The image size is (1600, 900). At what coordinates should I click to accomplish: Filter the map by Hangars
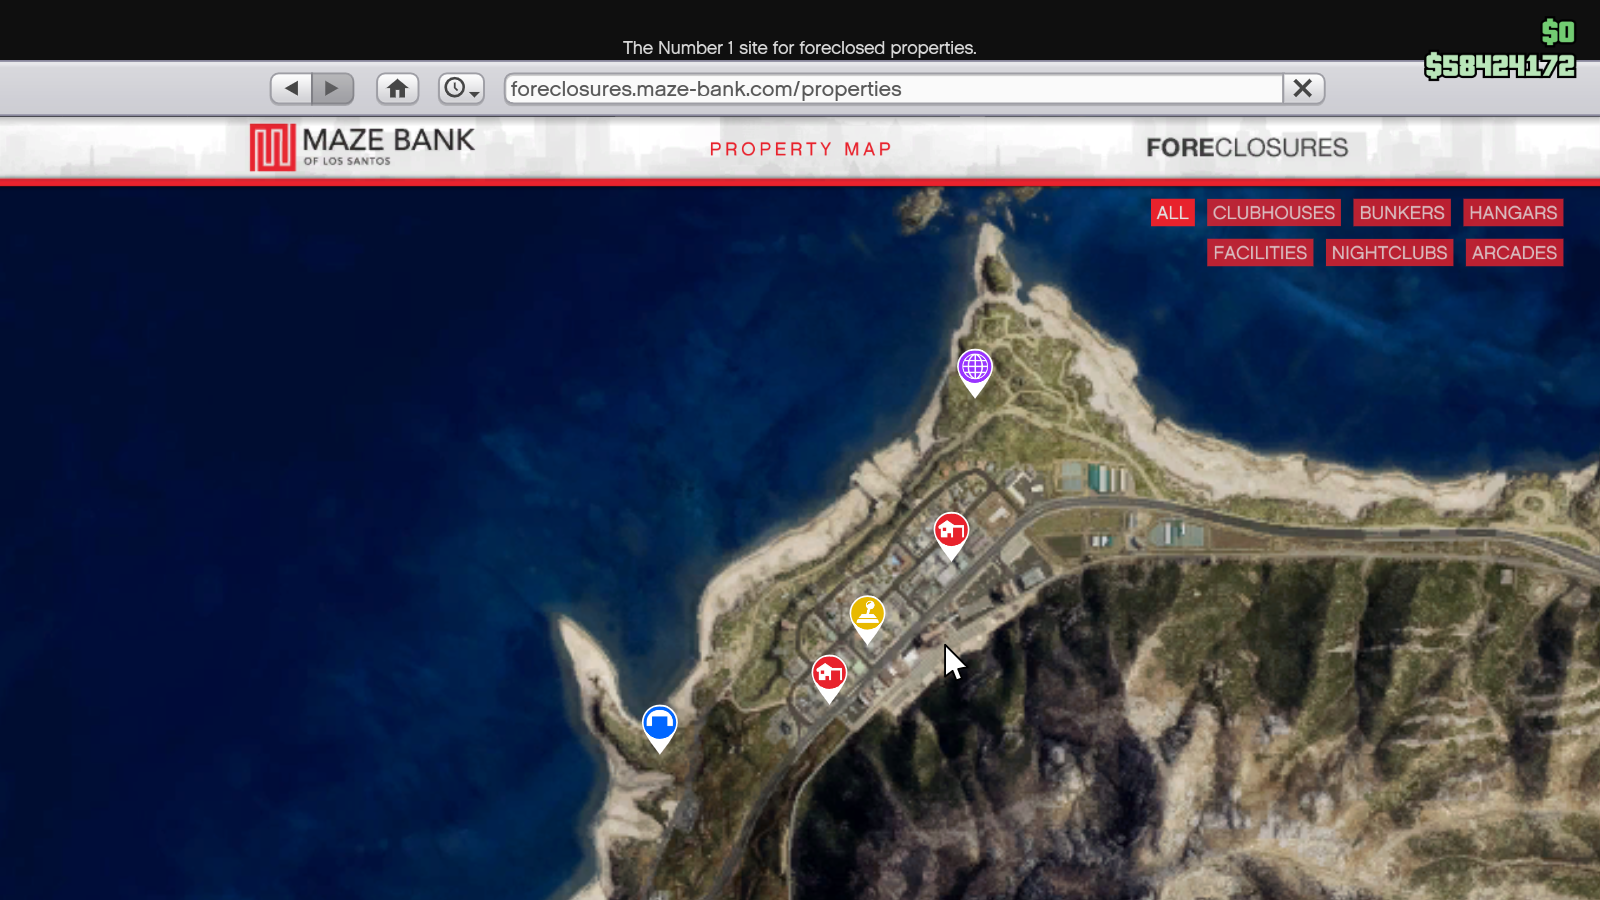1513,213
